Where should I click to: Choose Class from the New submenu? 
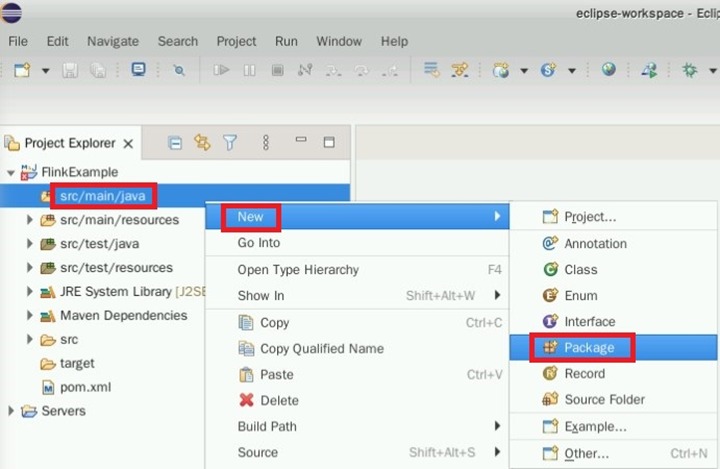[580, 269]
